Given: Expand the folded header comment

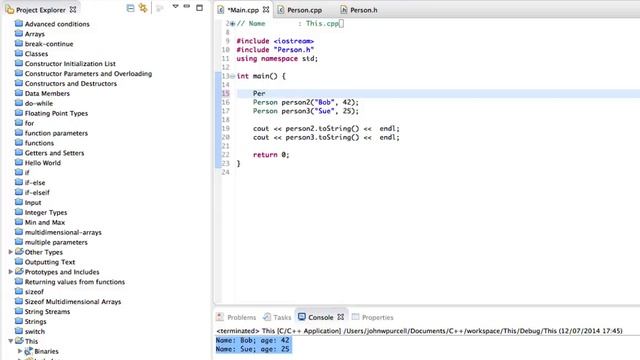Looking at the screenshot, I should point(232,24).
